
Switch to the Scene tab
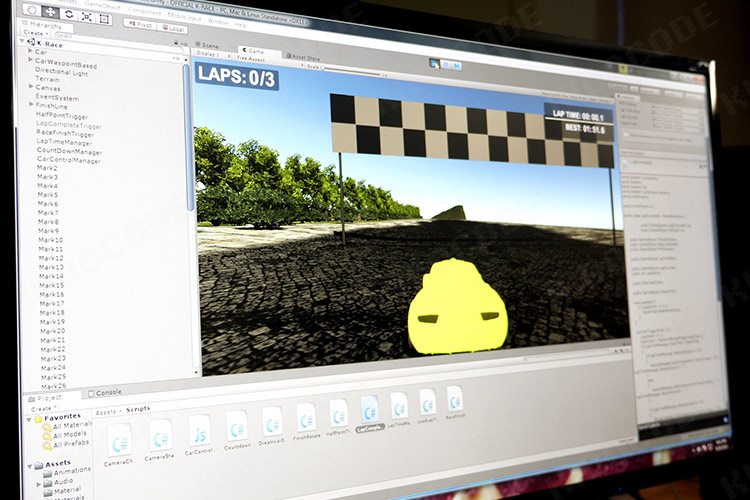tap(207, 45)
